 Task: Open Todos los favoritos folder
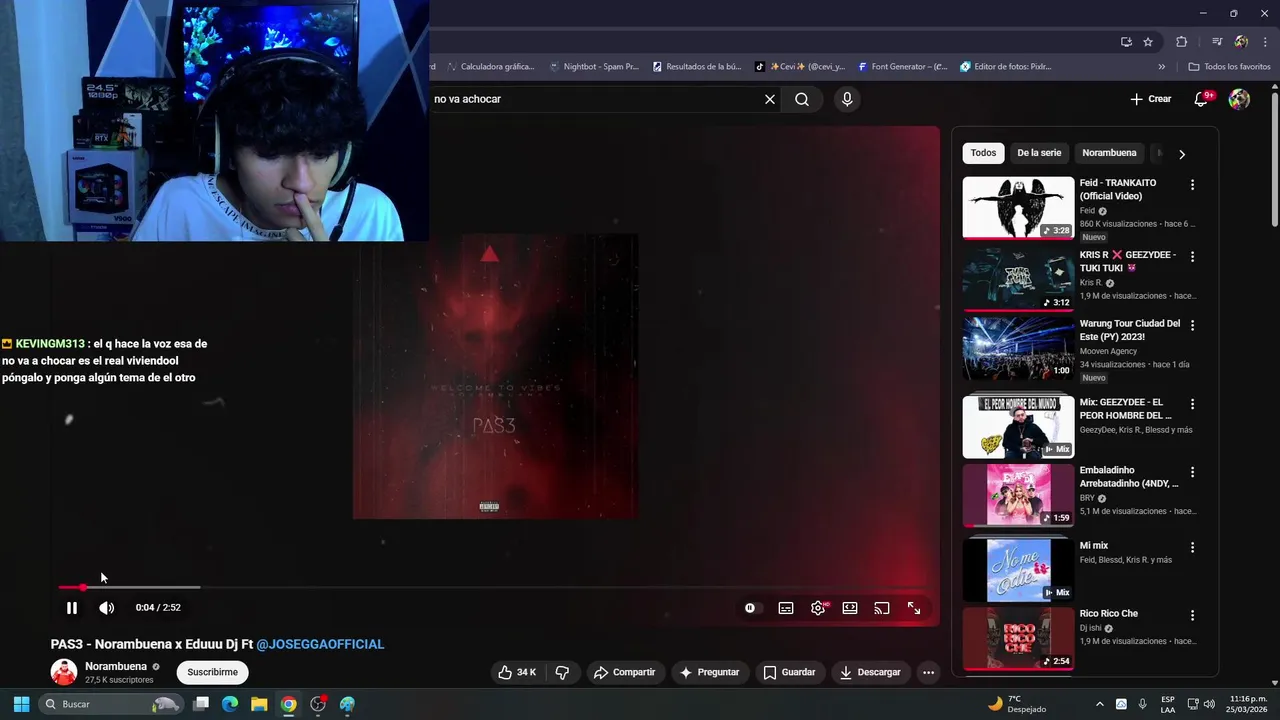click(1229, 67)
